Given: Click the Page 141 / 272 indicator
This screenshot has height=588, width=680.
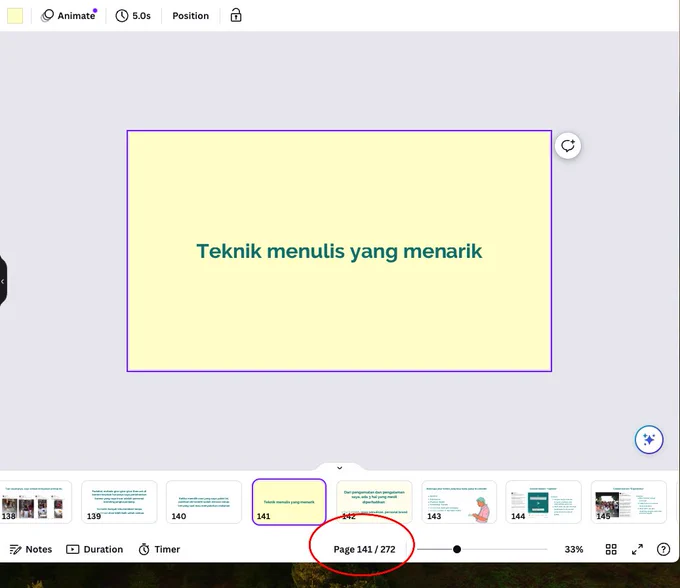Looking at the screenshot, I should click(364, 549).
